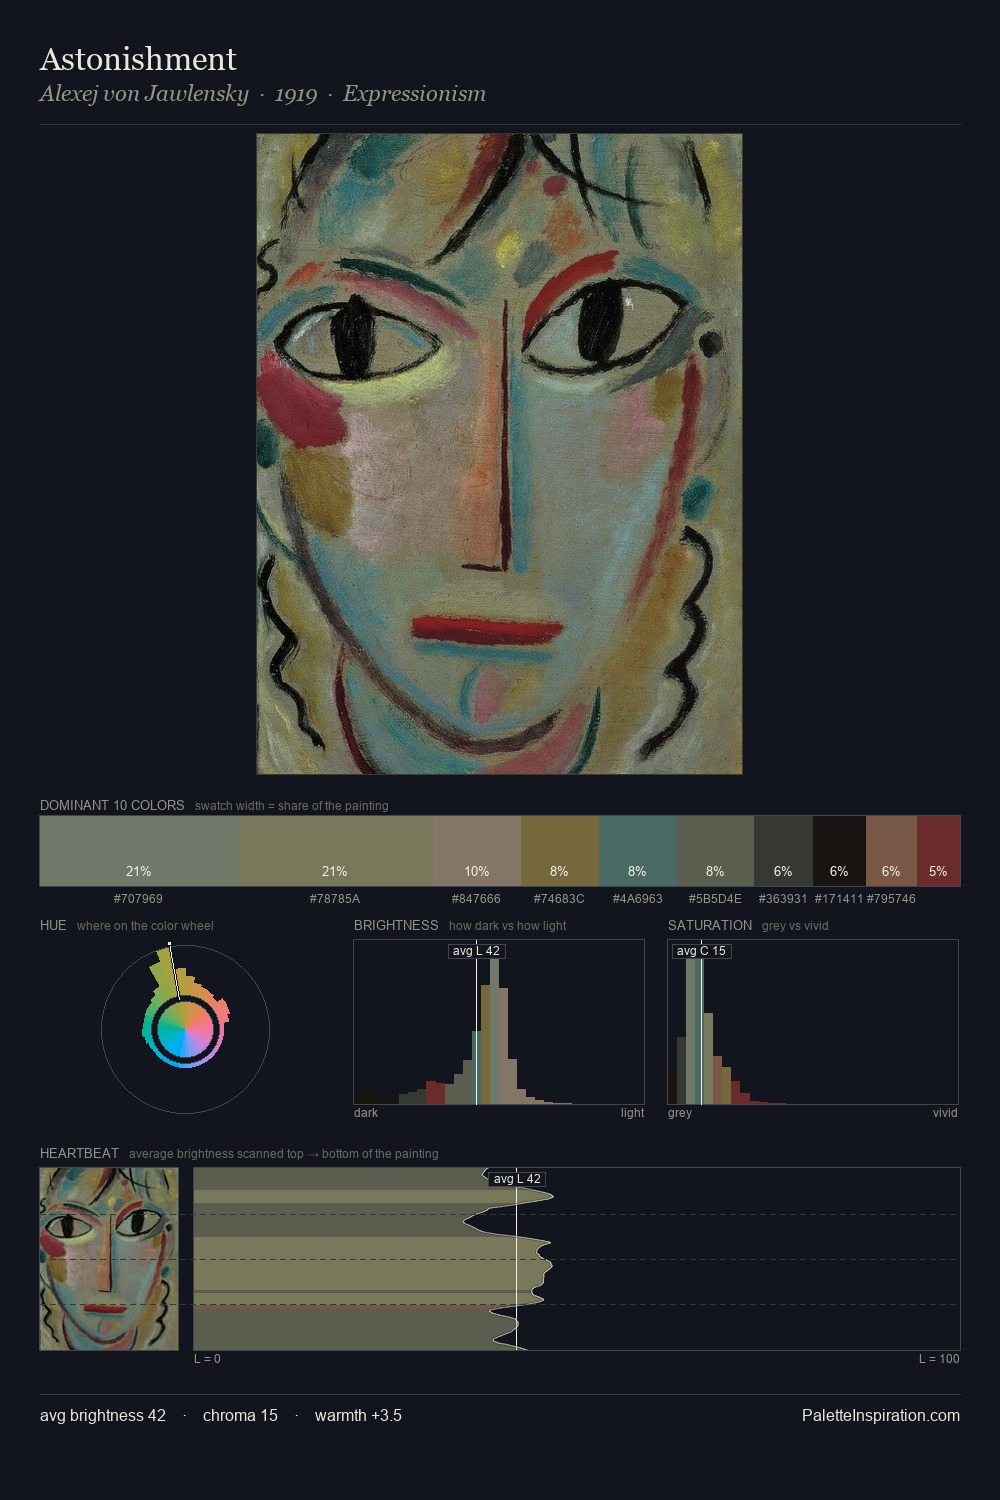Click the 'HEARTBEAT' section heading
Viewport: 1000px width, 1500px height.
tap(79, 1153)
